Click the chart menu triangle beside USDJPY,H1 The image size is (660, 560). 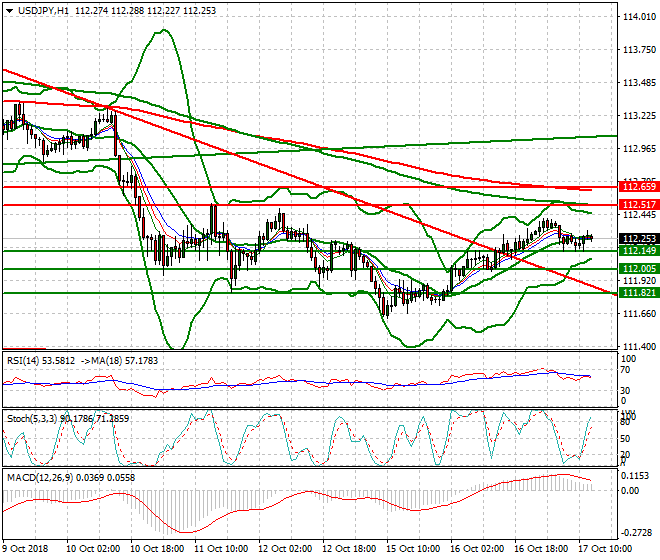click(9, 11)
